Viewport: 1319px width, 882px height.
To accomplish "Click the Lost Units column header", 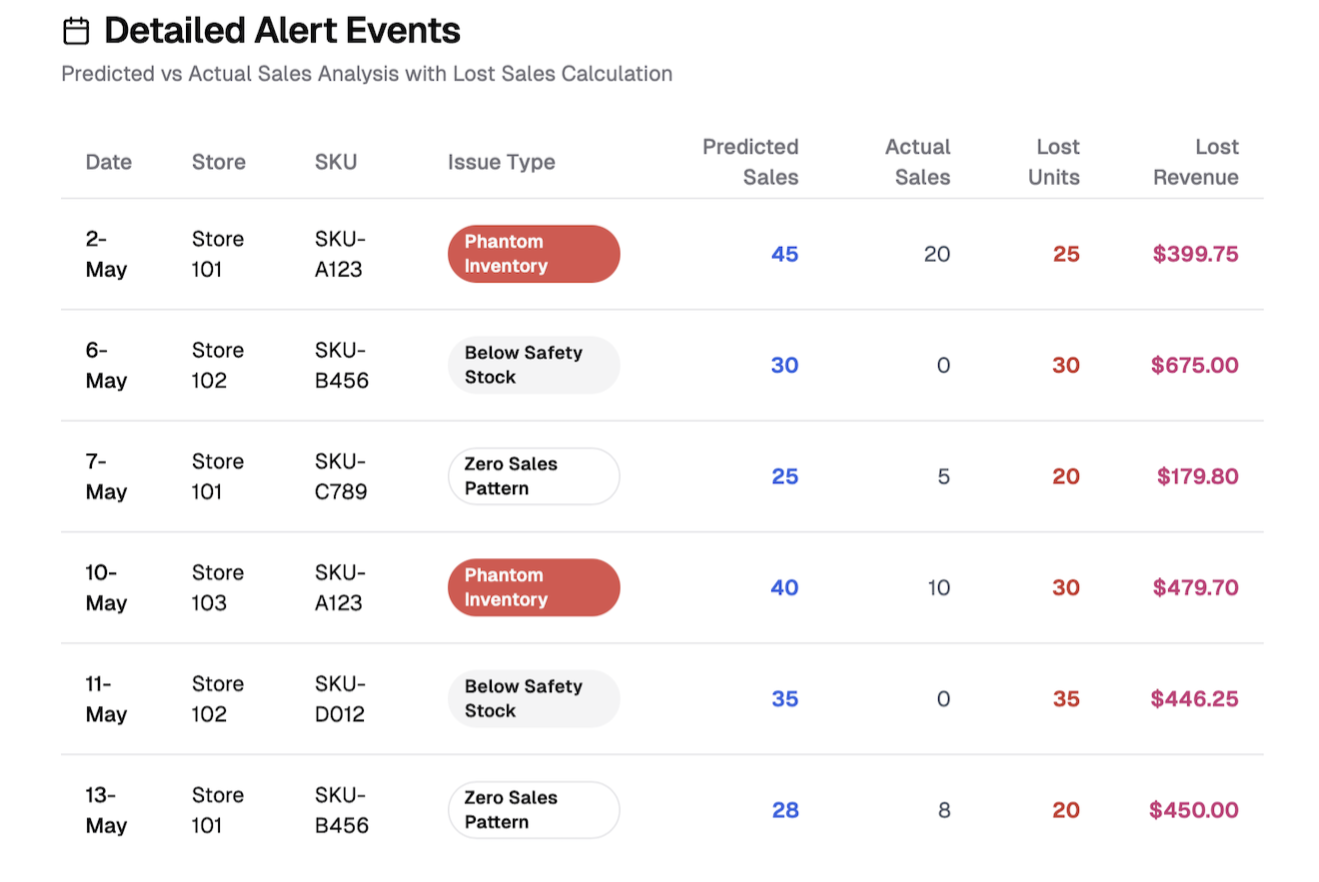I will pyautogui.click(x=1055, y=162).
